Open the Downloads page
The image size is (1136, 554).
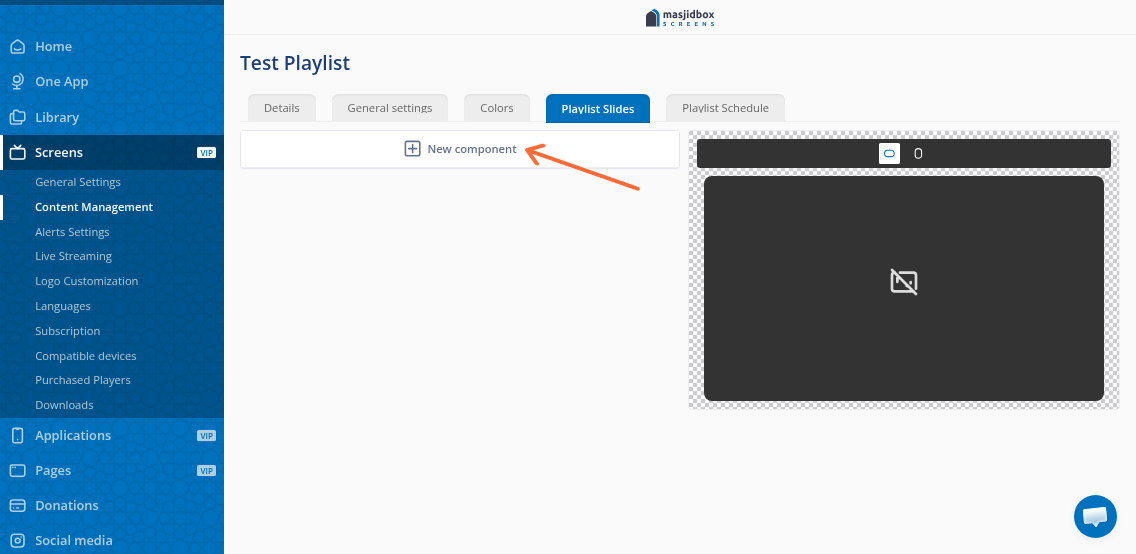click(64, 405)
